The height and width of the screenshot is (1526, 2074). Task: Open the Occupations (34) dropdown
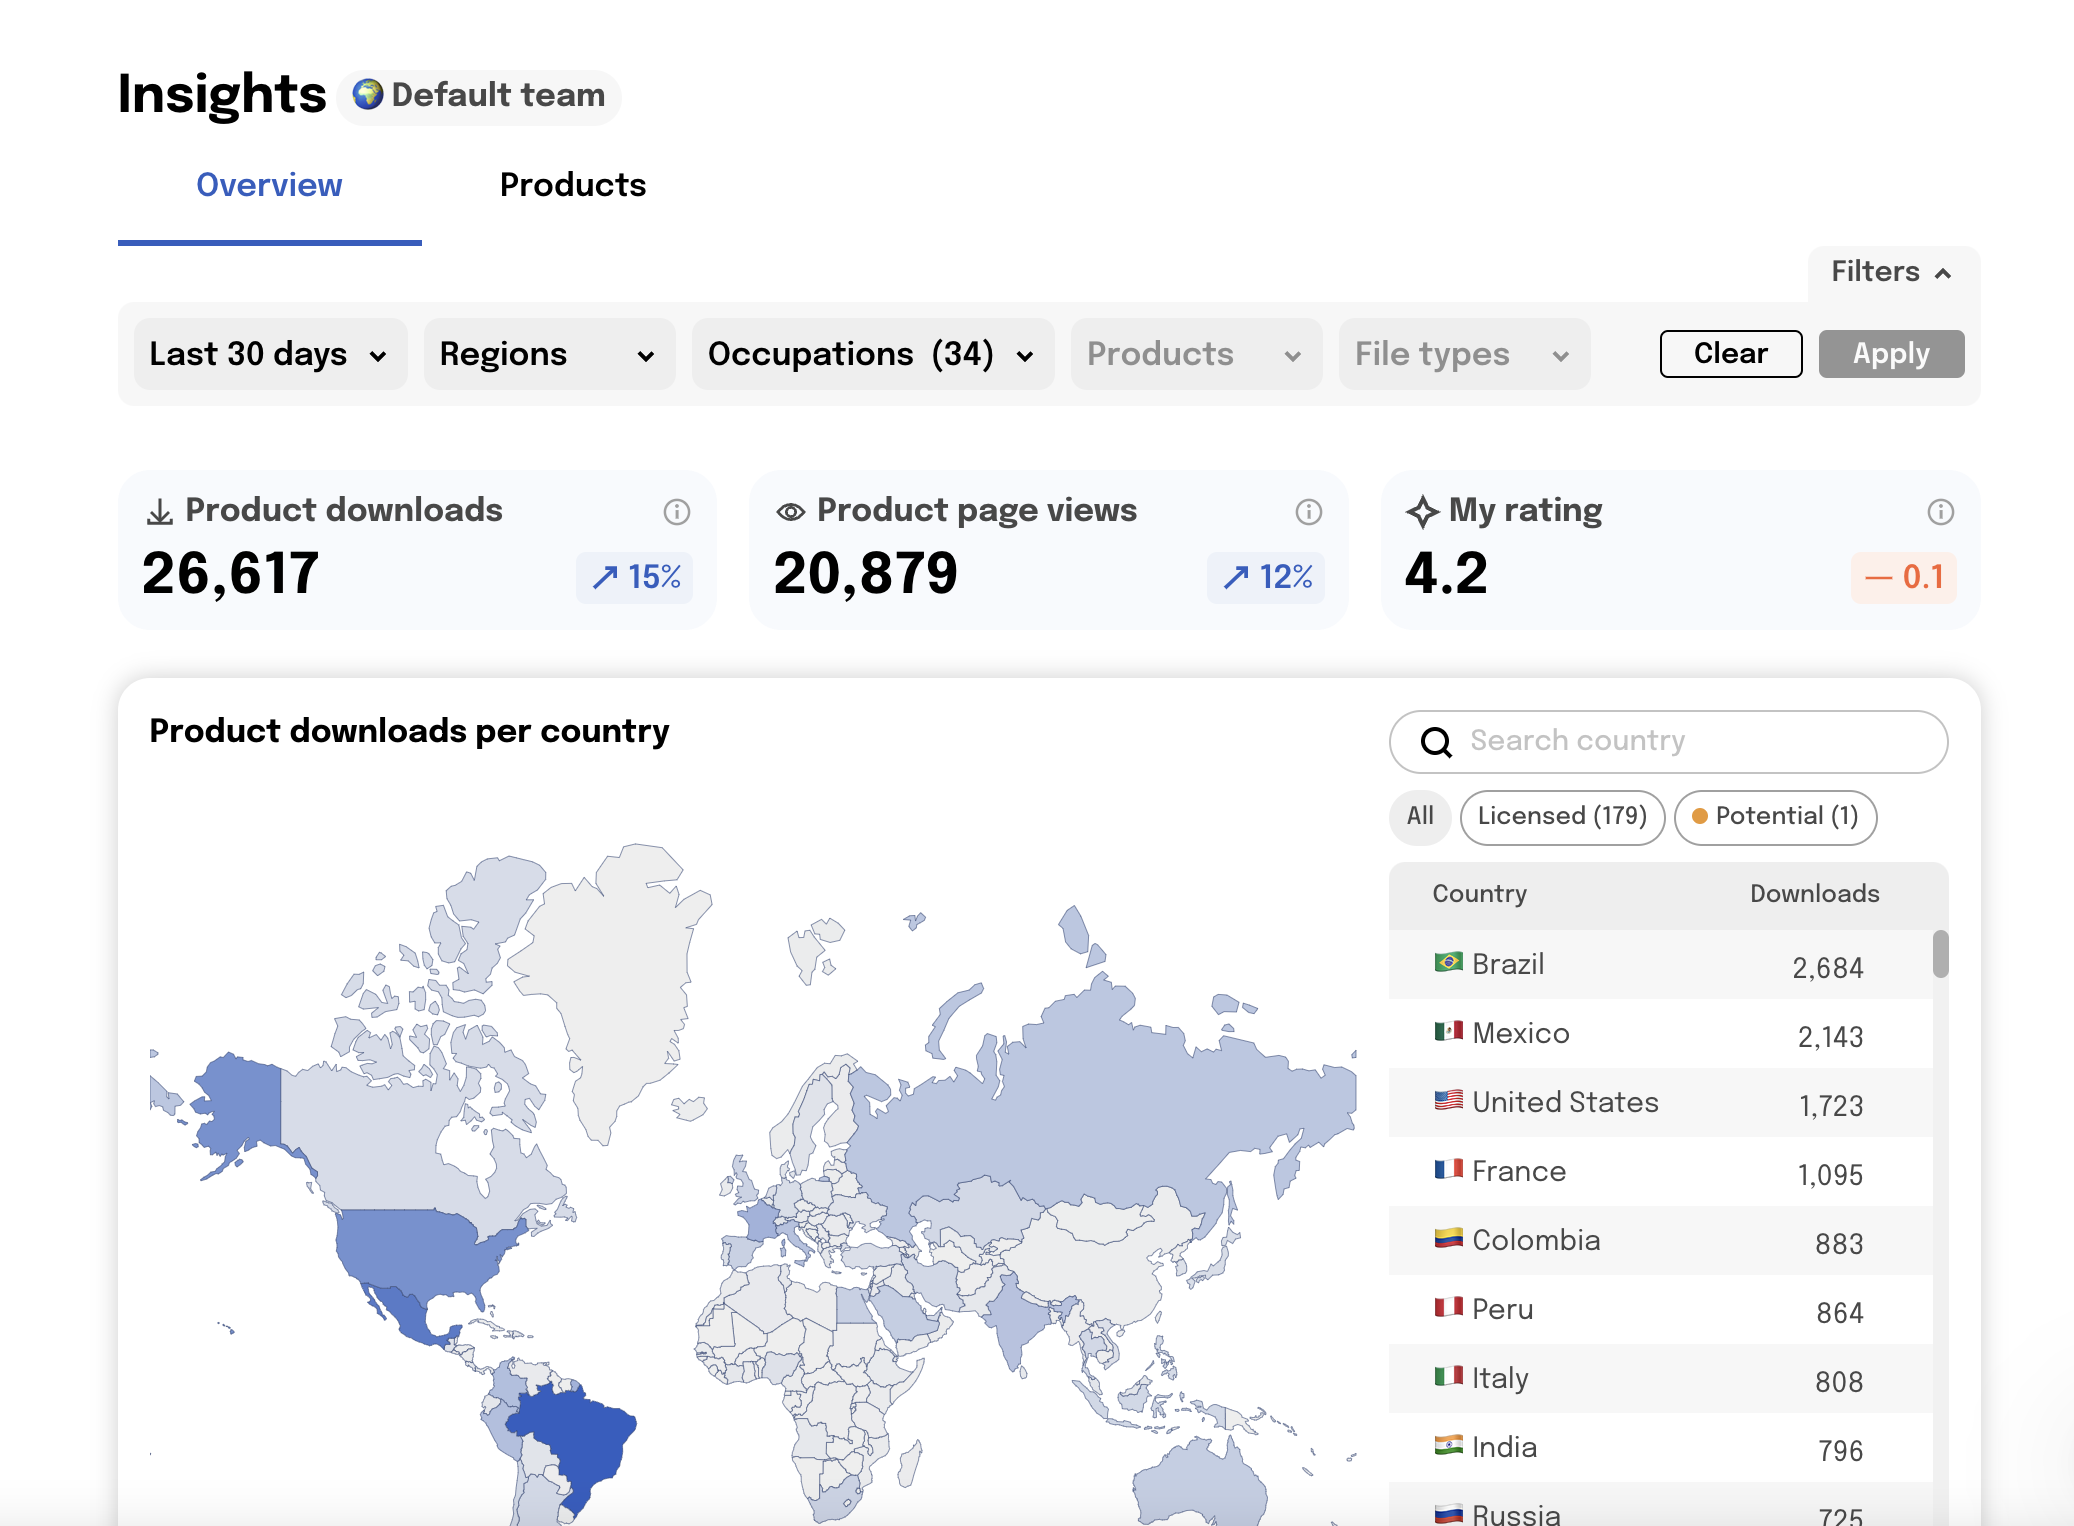(x=871, y=354)
